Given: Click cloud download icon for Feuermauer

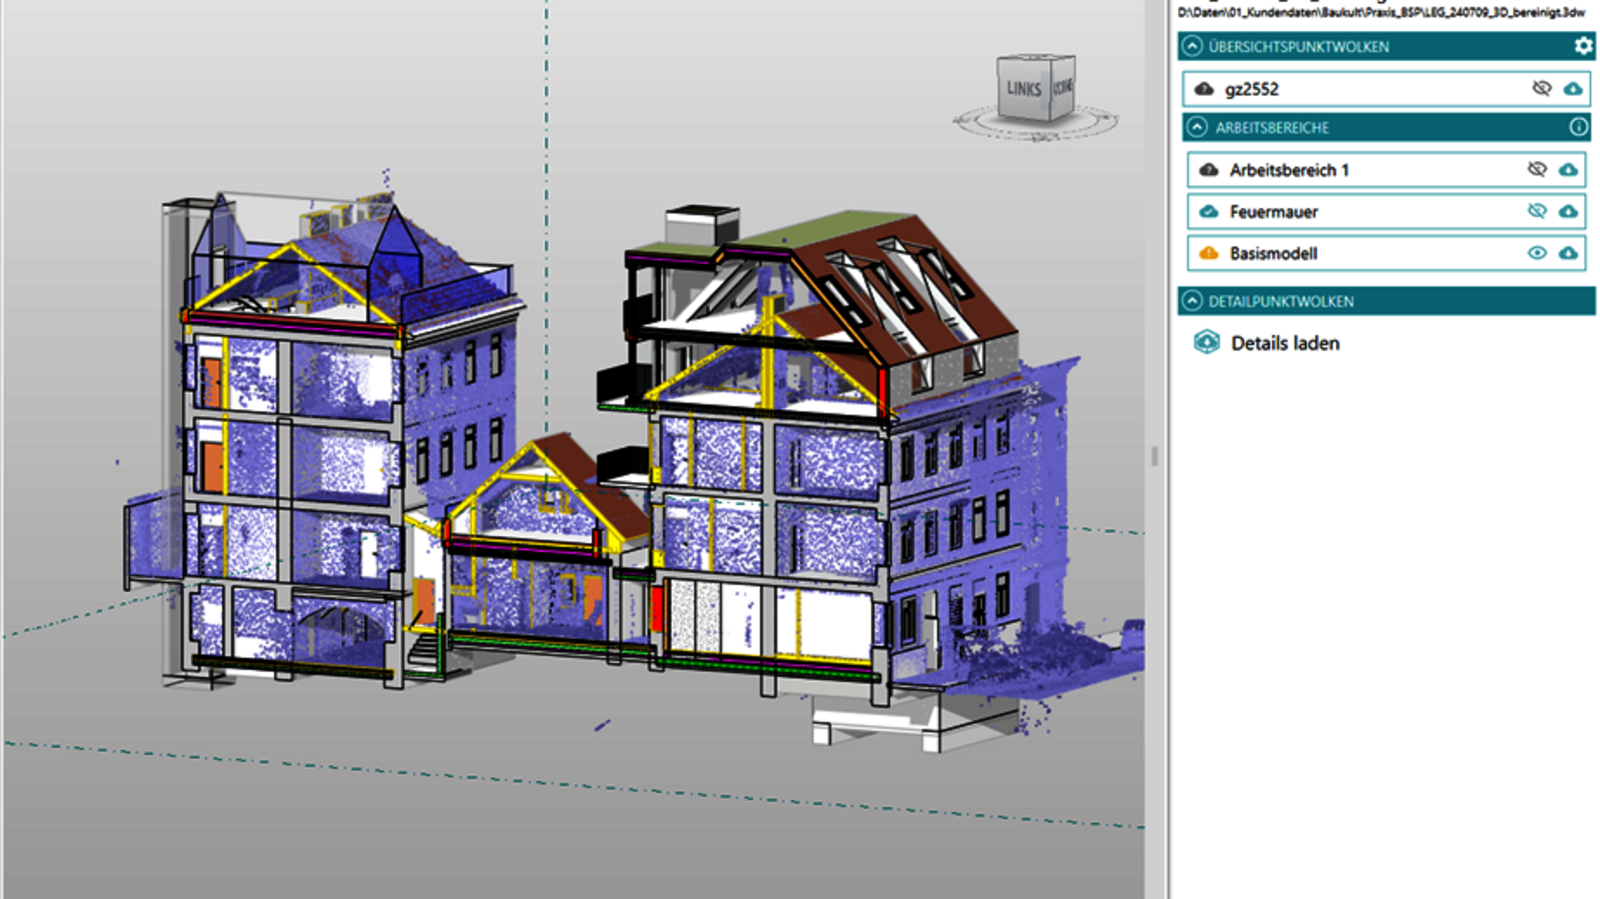Looking at the screenshot, I should pos(1568,212).
